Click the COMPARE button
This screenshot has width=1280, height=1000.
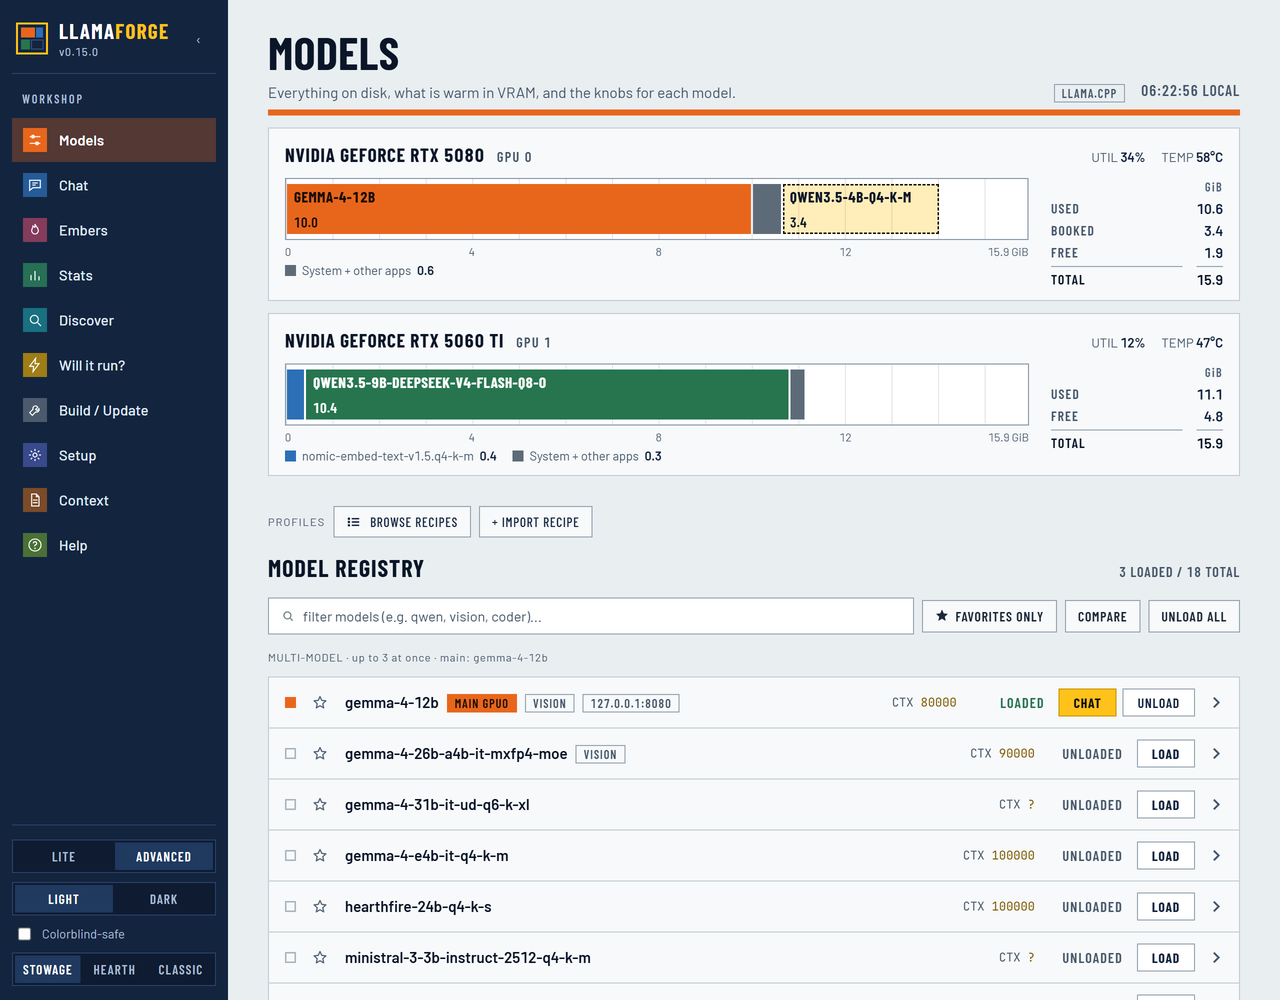click(1102, 616)
